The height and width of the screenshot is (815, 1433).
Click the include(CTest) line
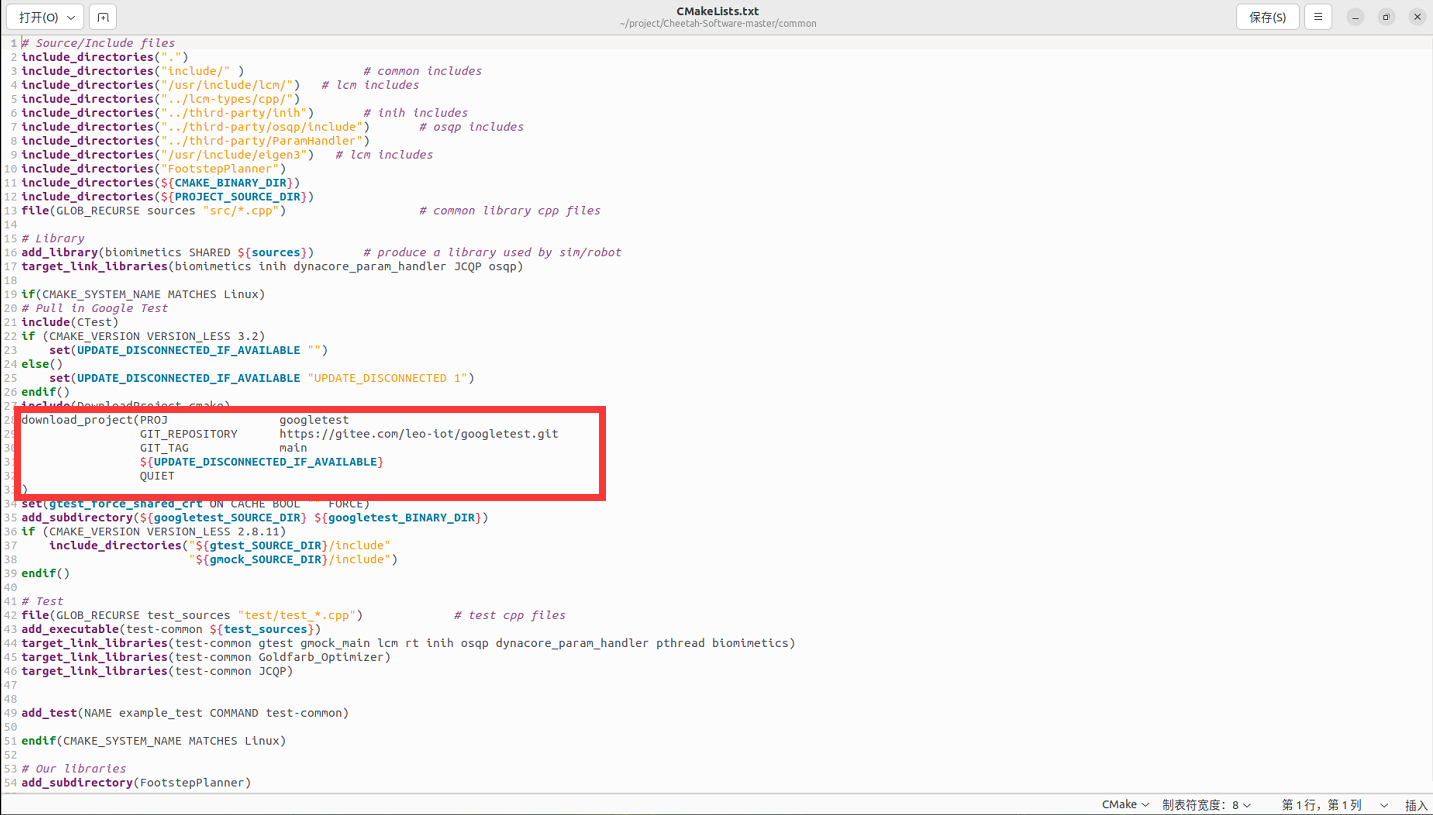tap(70, 322)
